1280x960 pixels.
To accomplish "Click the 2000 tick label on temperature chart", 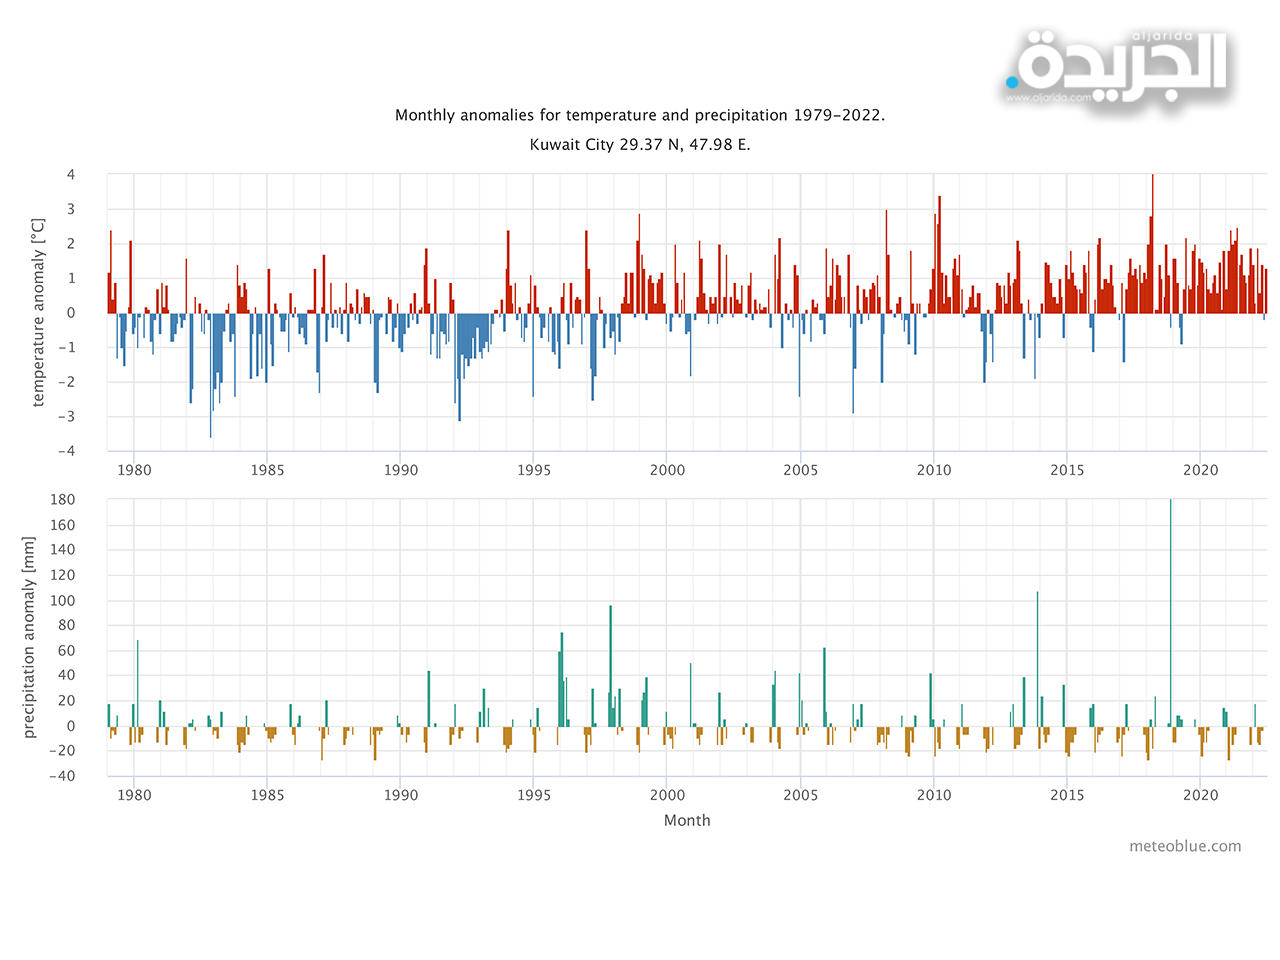I will 667,470.
